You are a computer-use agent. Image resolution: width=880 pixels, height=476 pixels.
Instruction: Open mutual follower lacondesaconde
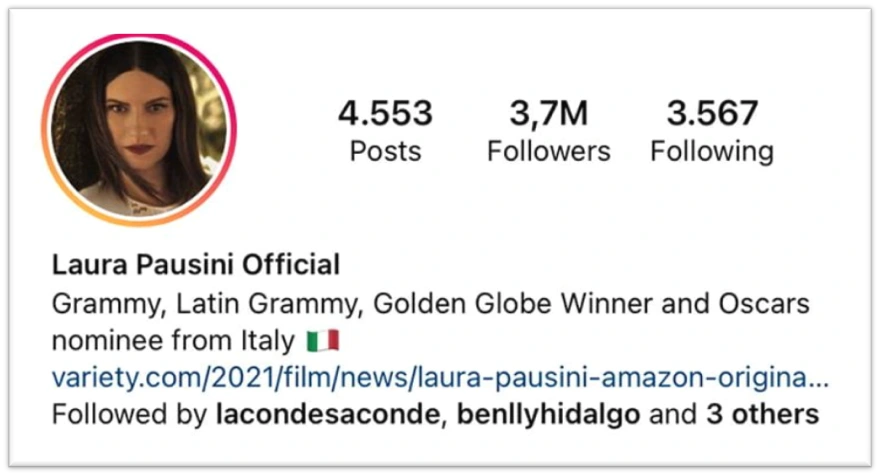(x=328, y=414)
